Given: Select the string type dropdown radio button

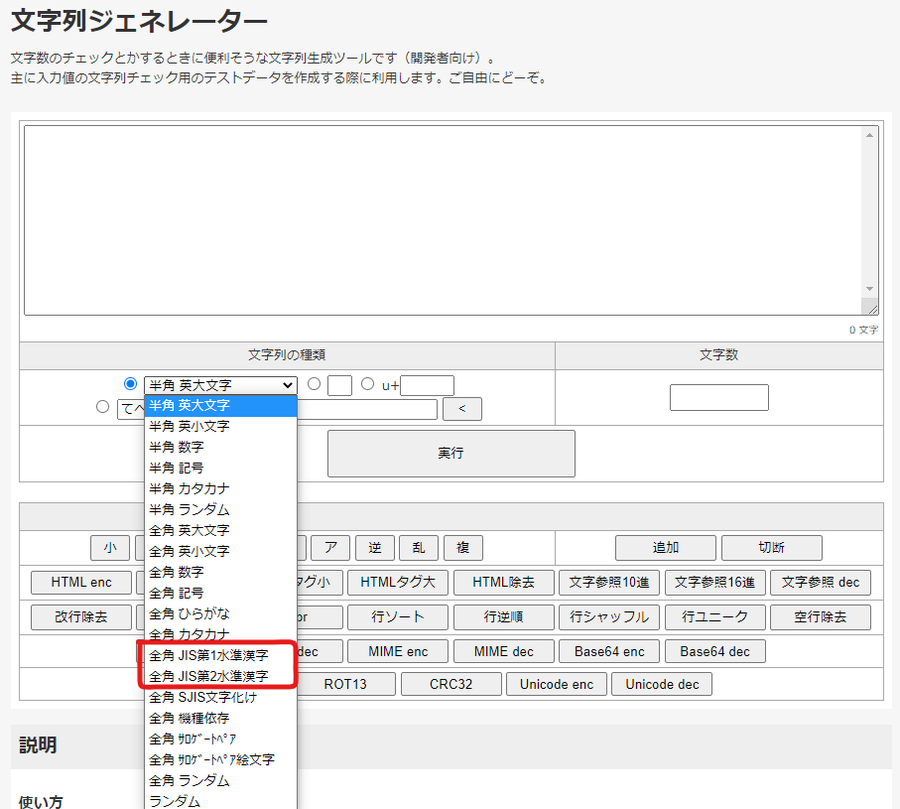Looking at the screenshot, I should (130, 384).
